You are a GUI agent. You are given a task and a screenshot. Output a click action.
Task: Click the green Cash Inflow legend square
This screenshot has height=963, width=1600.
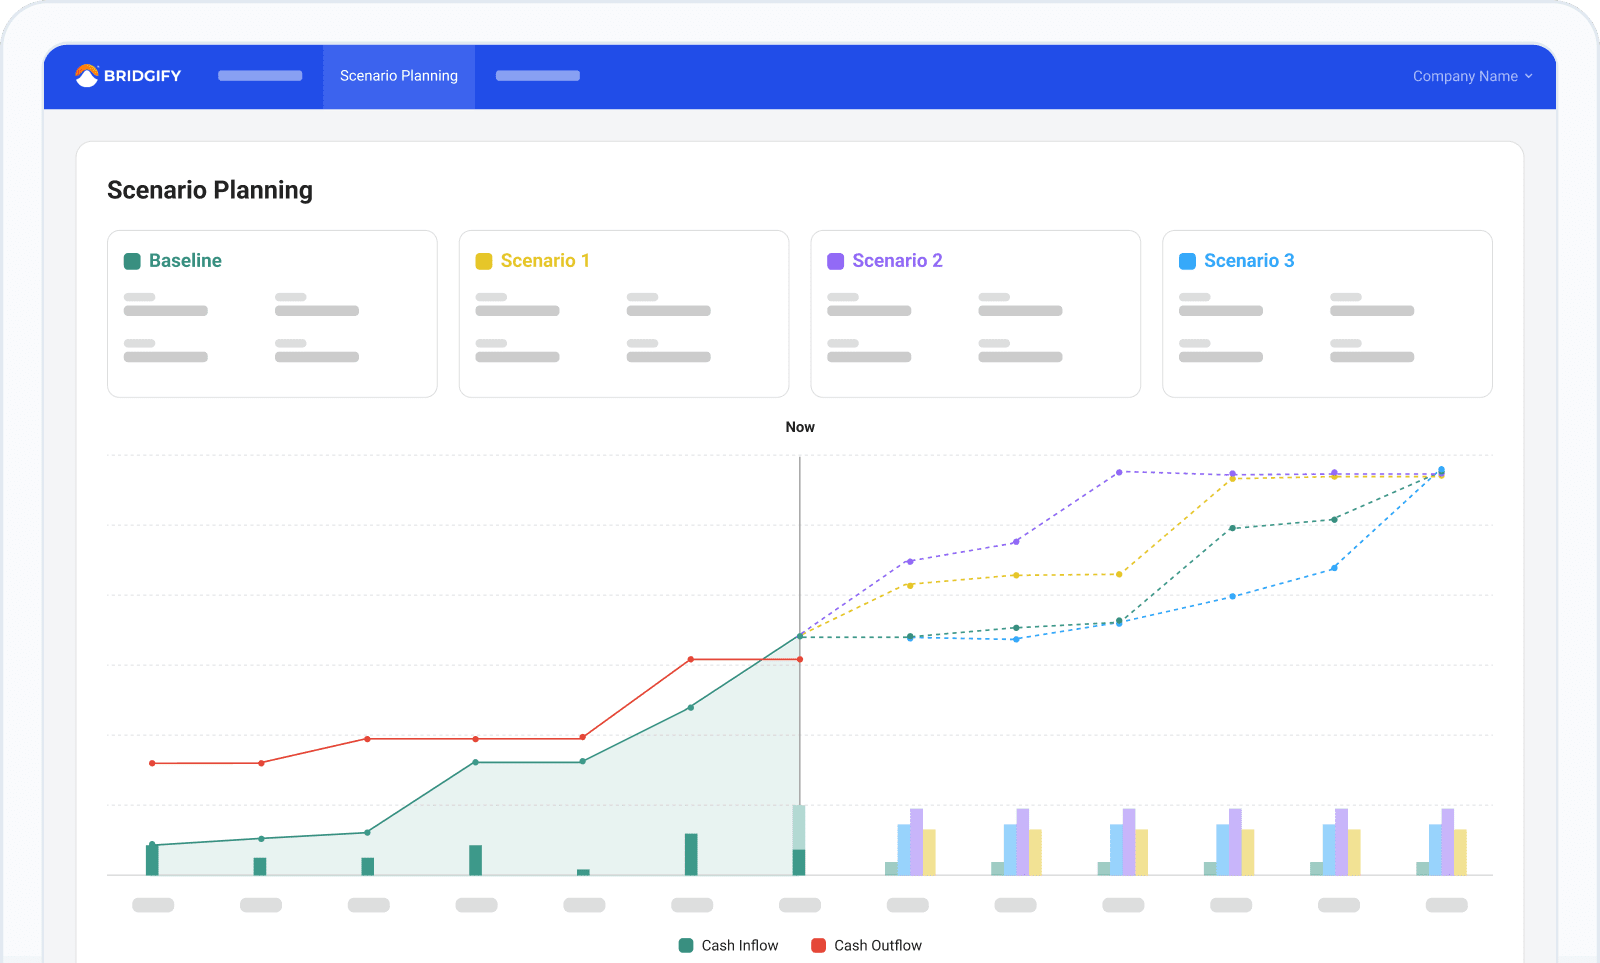pos(686,945)
